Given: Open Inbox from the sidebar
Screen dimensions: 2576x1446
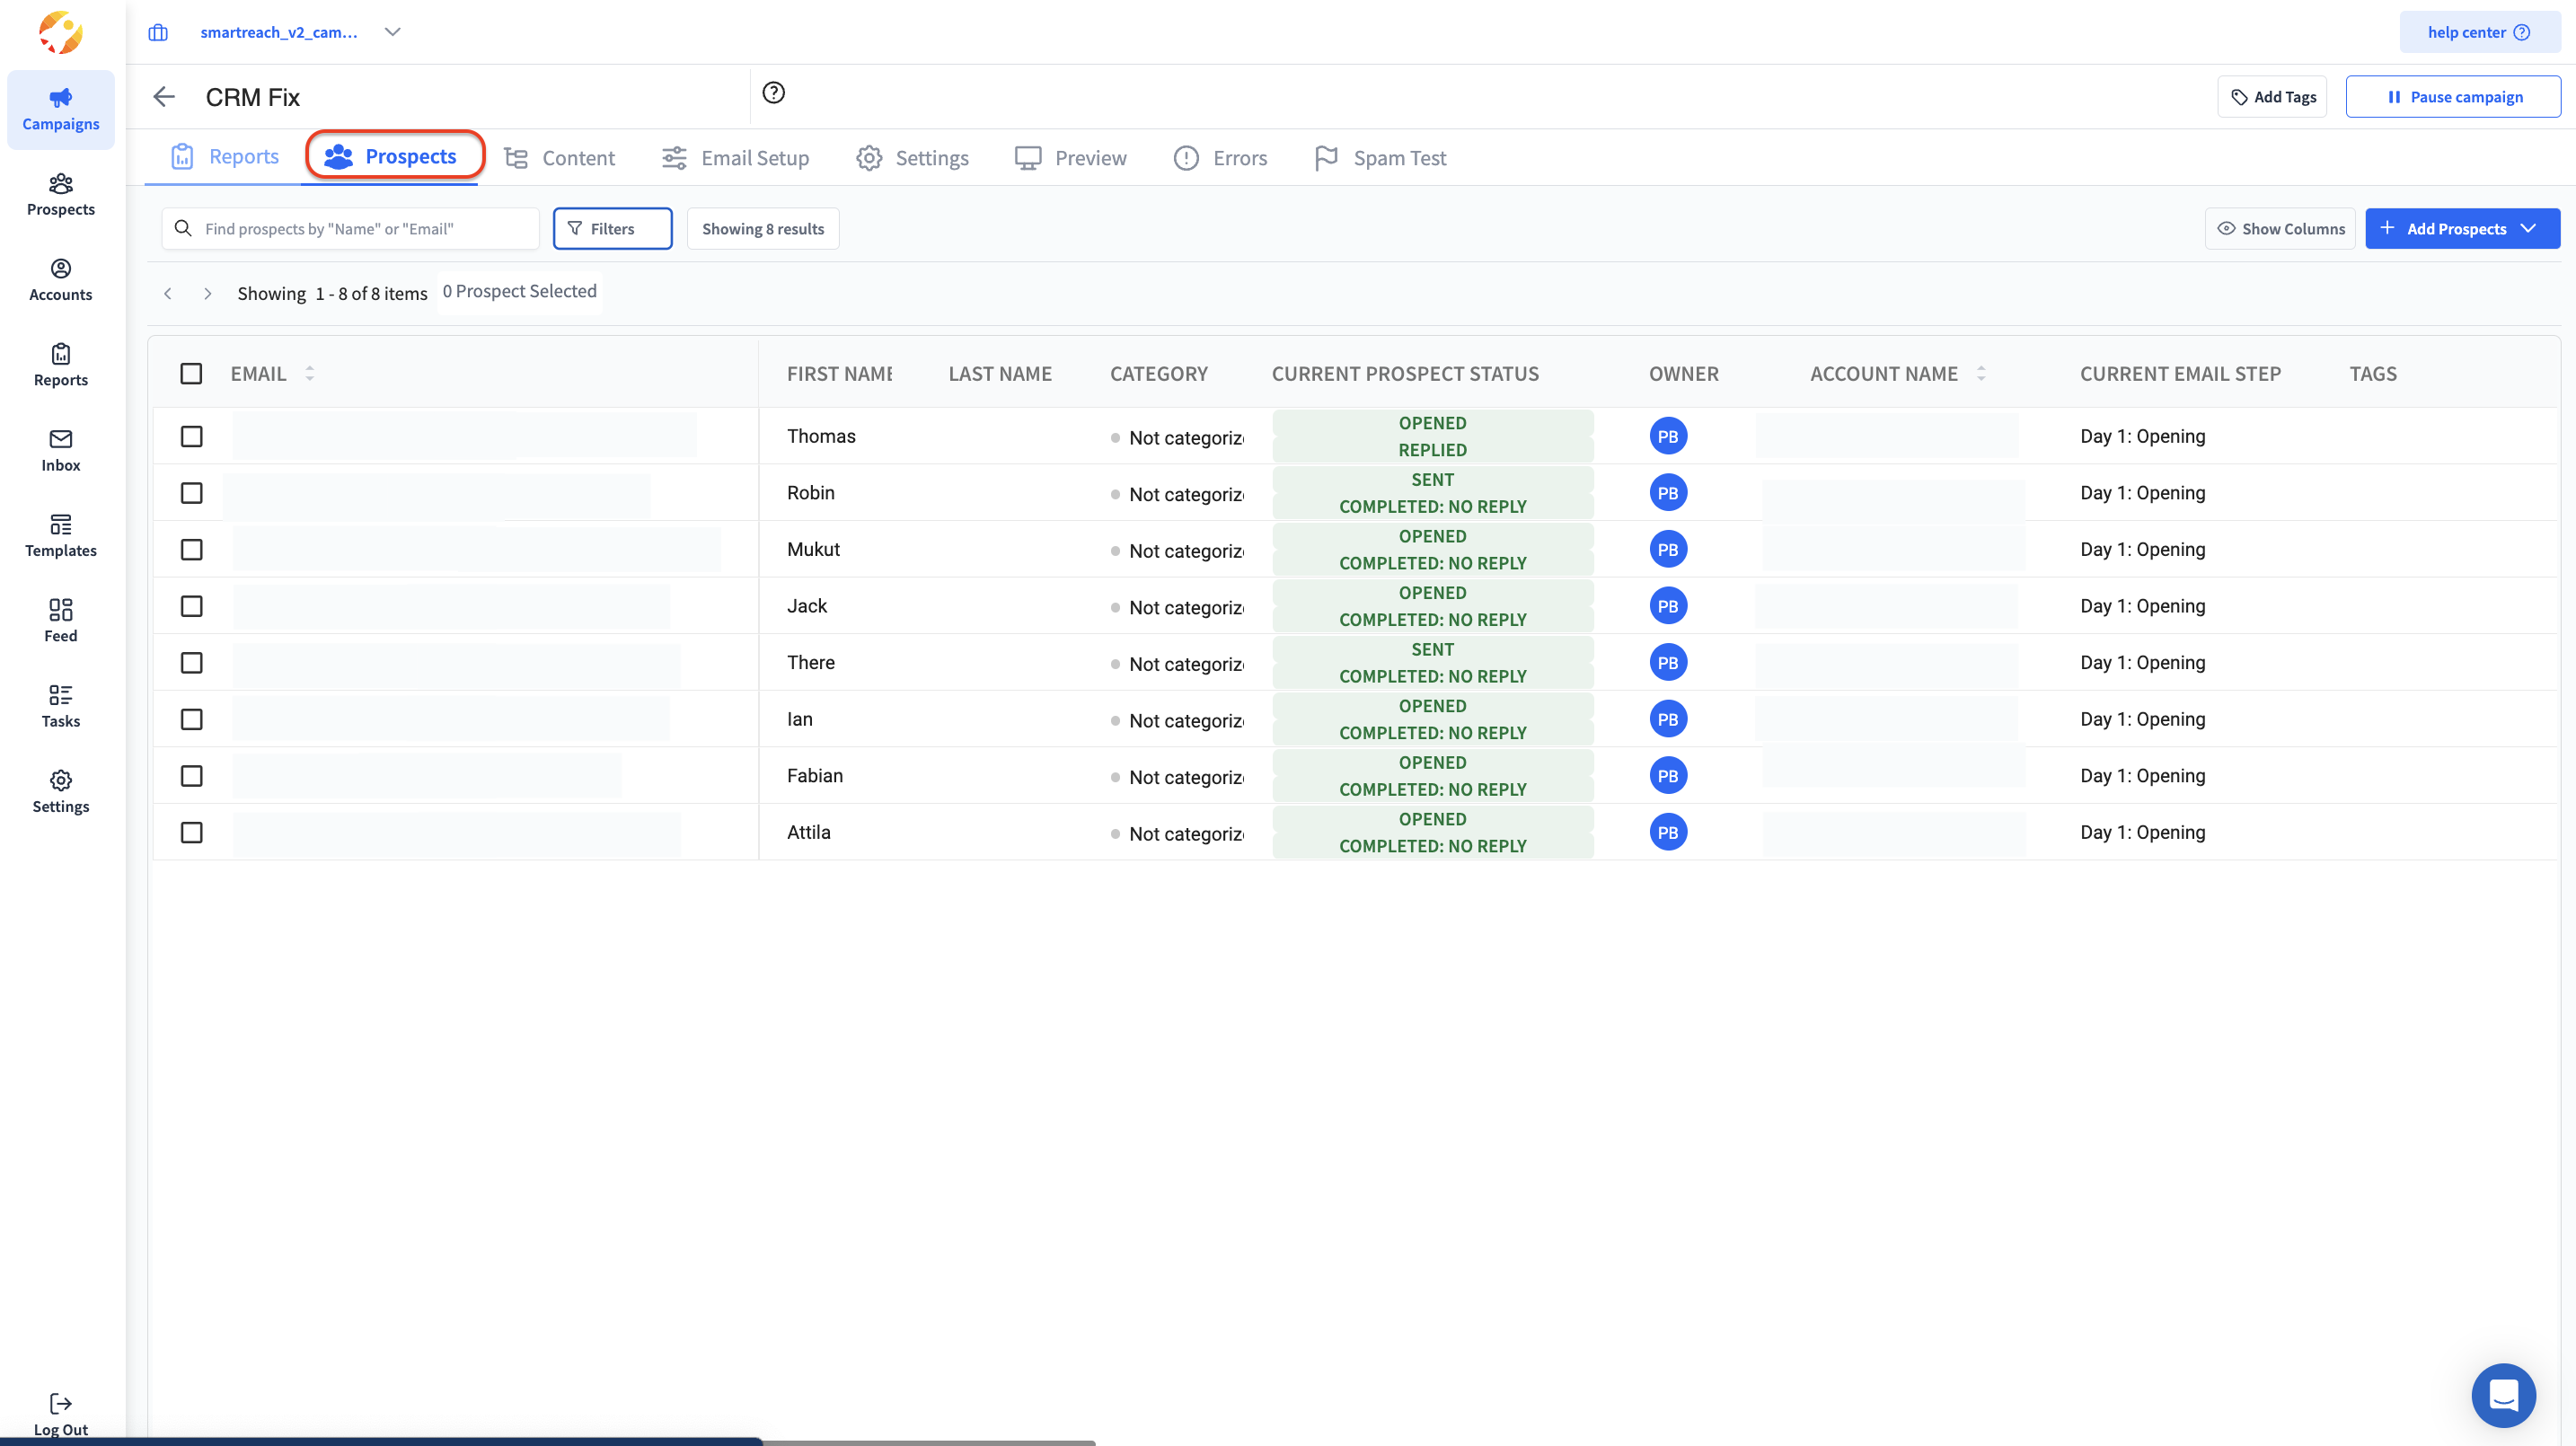Looking at the screenshot, I should [x=60, y=450].
